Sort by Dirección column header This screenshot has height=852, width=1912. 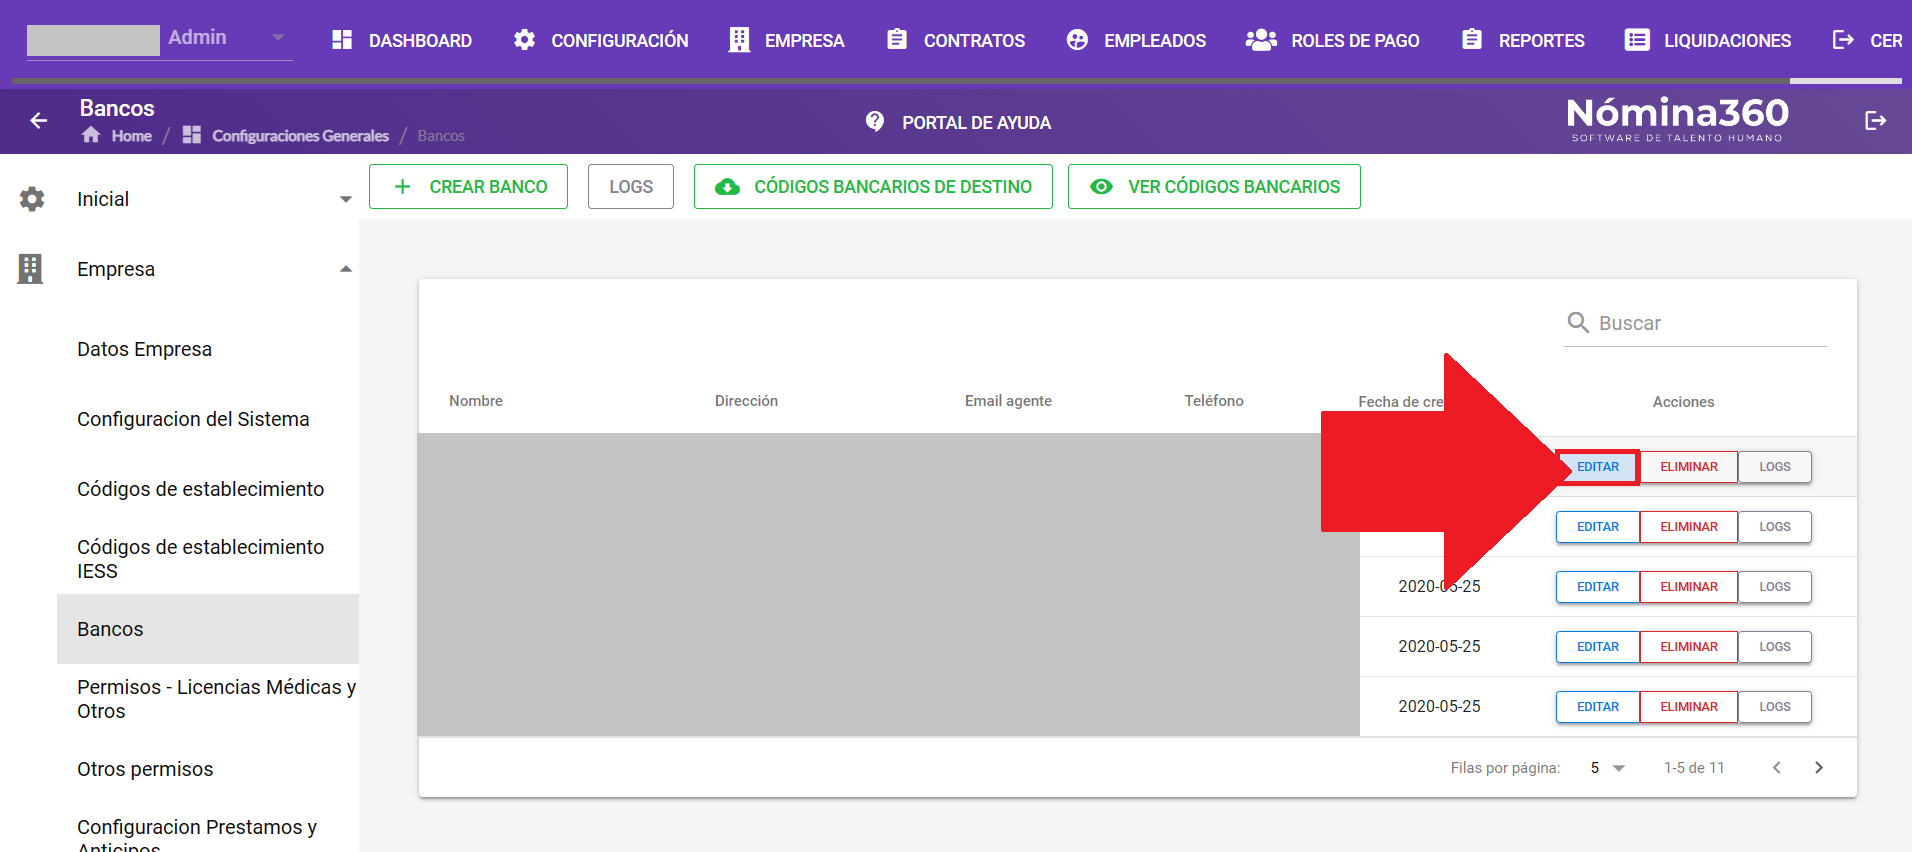pos(746,401)
